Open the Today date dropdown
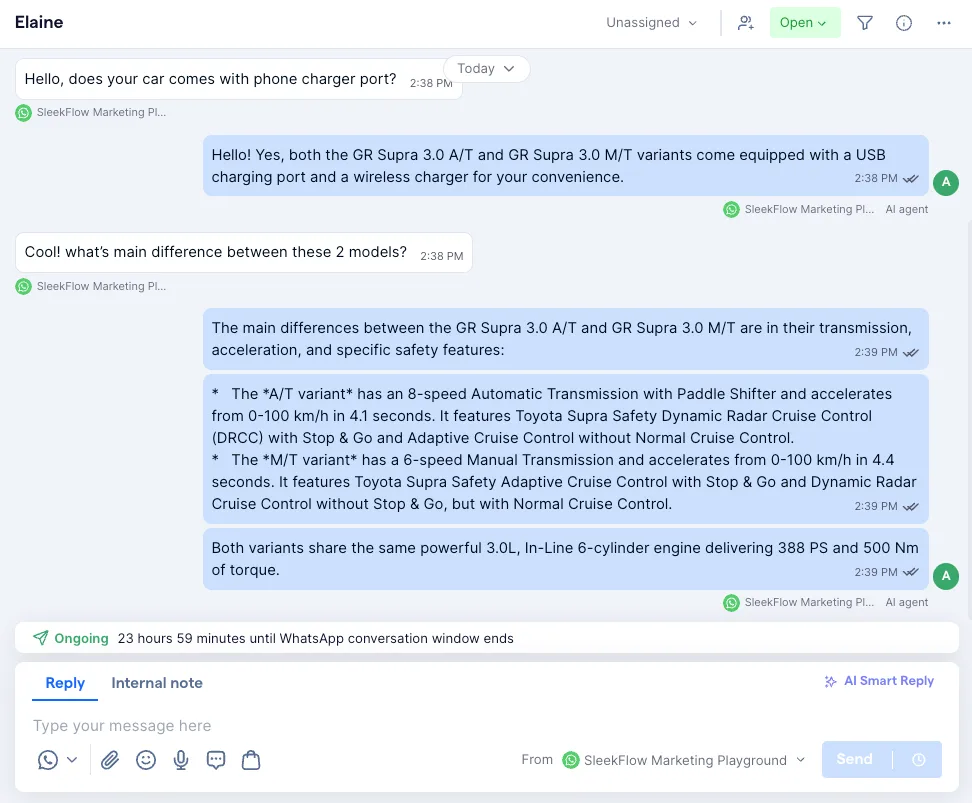The image size is (972, 803). pyautogui.click(x=486, y=68)
